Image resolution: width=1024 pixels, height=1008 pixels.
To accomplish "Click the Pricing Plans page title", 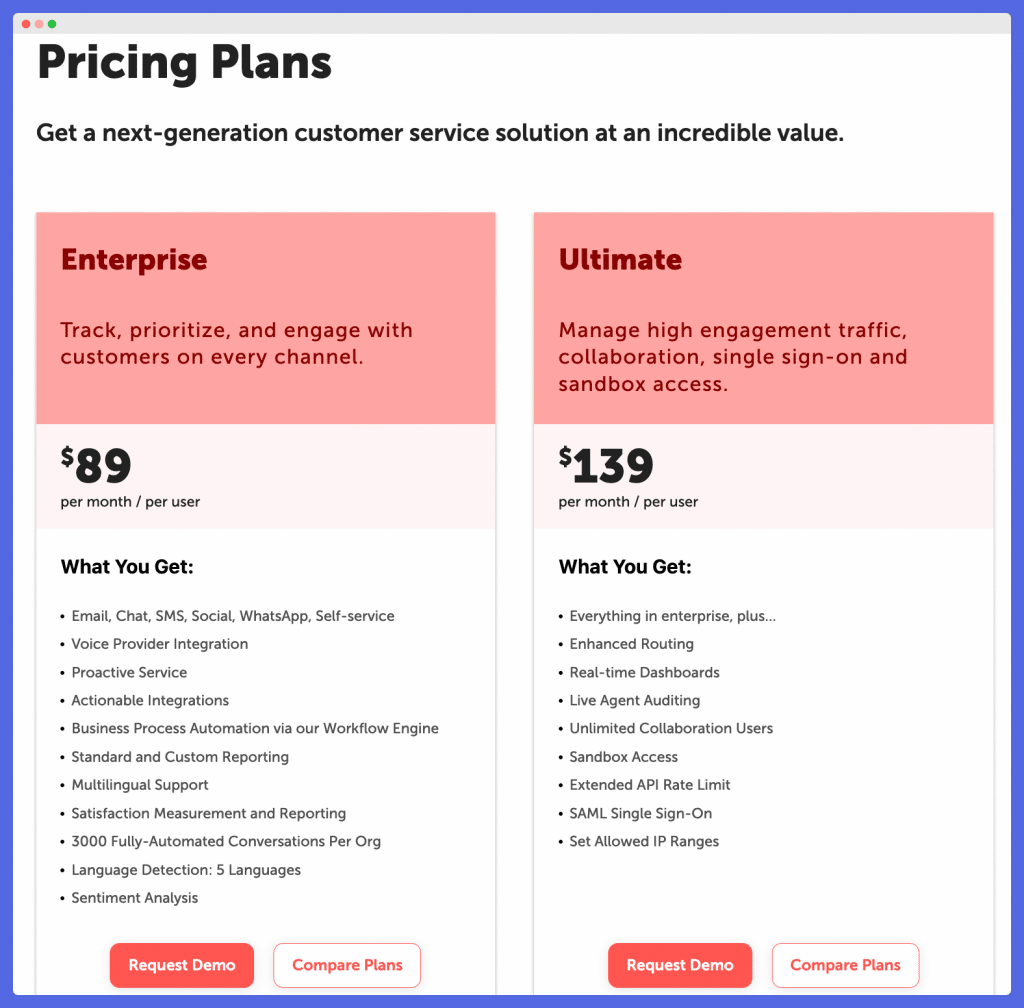I will click(x=184, y=63).
